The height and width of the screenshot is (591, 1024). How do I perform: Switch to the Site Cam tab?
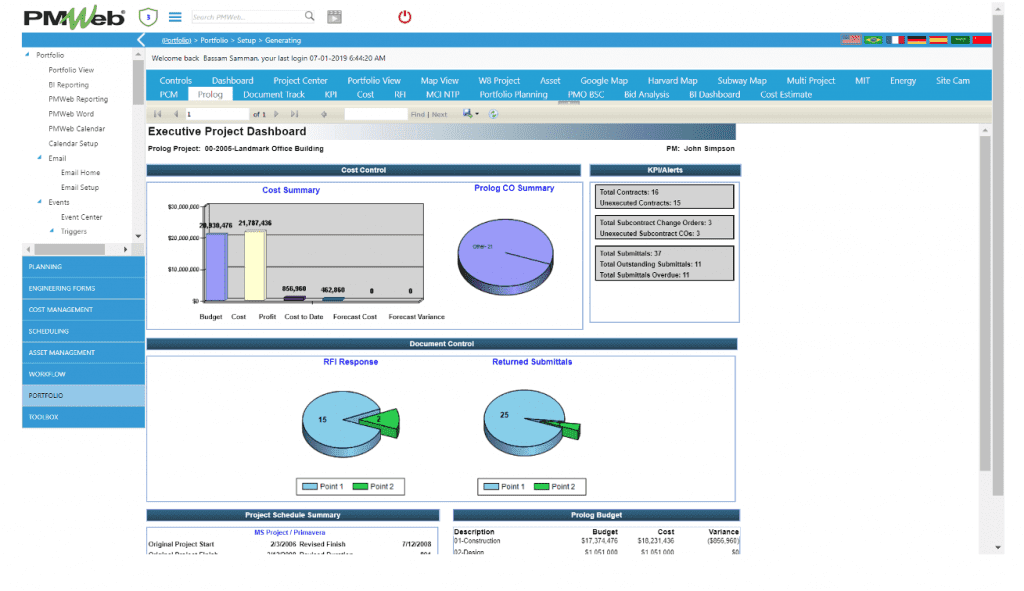[x=953, y=80]
